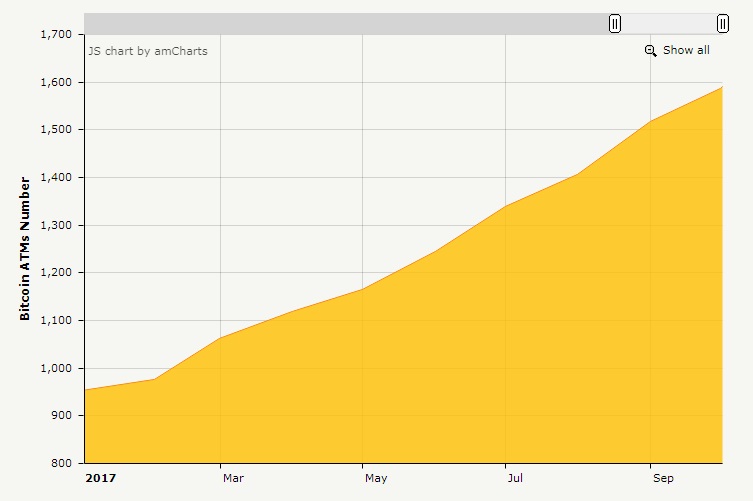753x501 pixels.
Task: Click the Bitcoin ATMs Number axis title
Action: (x=24, y=249)
